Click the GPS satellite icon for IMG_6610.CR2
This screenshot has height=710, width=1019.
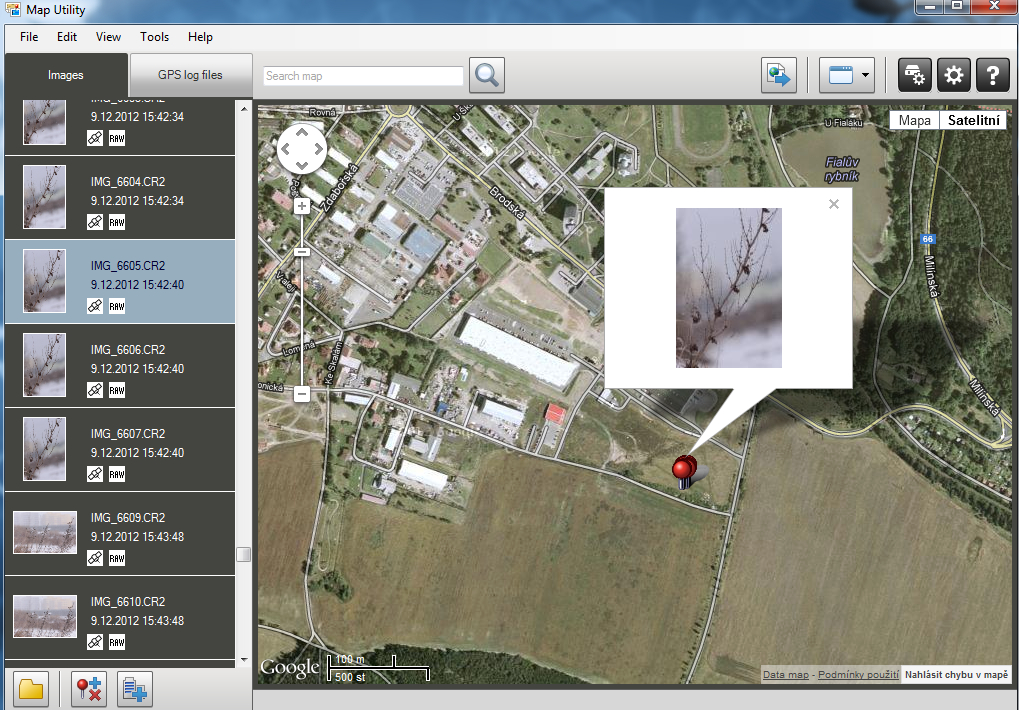(95, 642)
